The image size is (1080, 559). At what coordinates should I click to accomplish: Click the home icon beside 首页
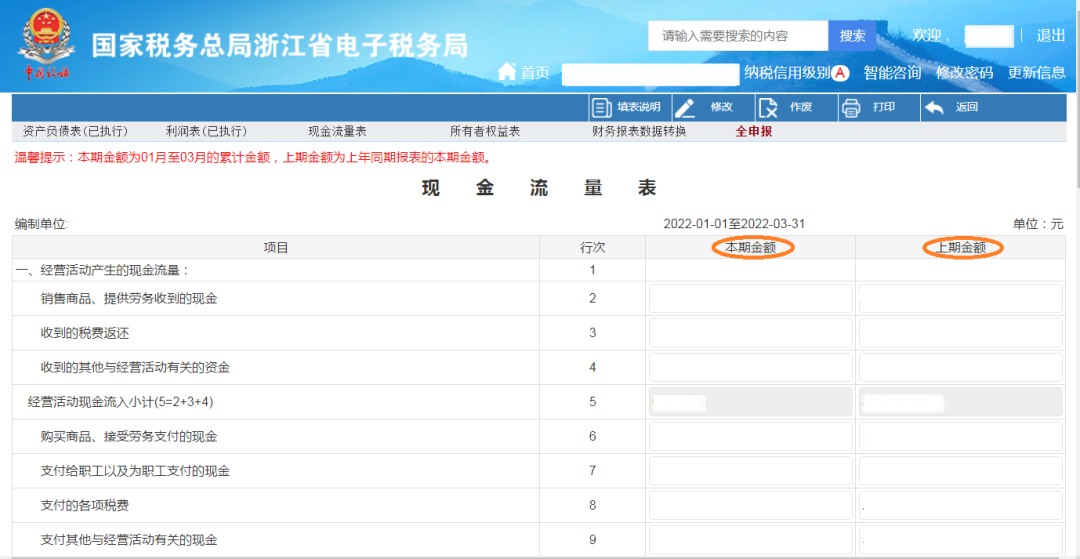click(x=507, y=71)
